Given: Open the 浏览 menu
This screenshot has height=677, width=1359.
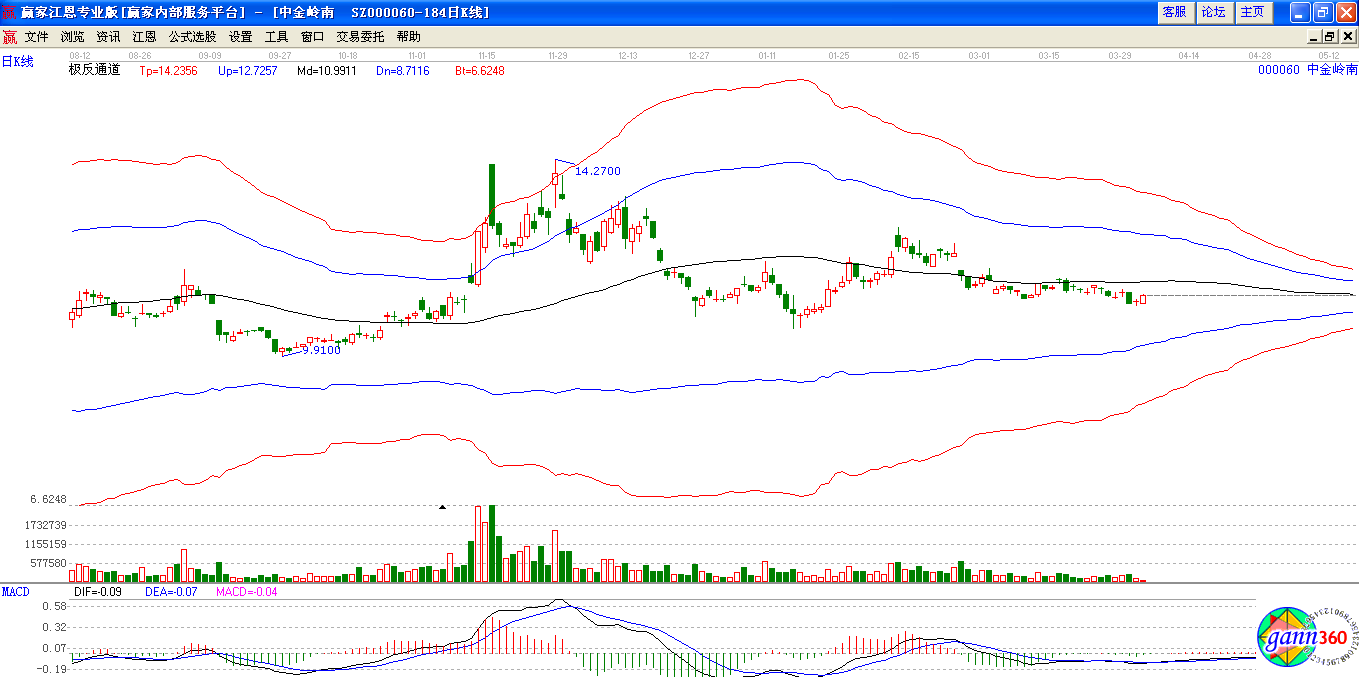Looking at the screenshot, I should click(72, 36).
